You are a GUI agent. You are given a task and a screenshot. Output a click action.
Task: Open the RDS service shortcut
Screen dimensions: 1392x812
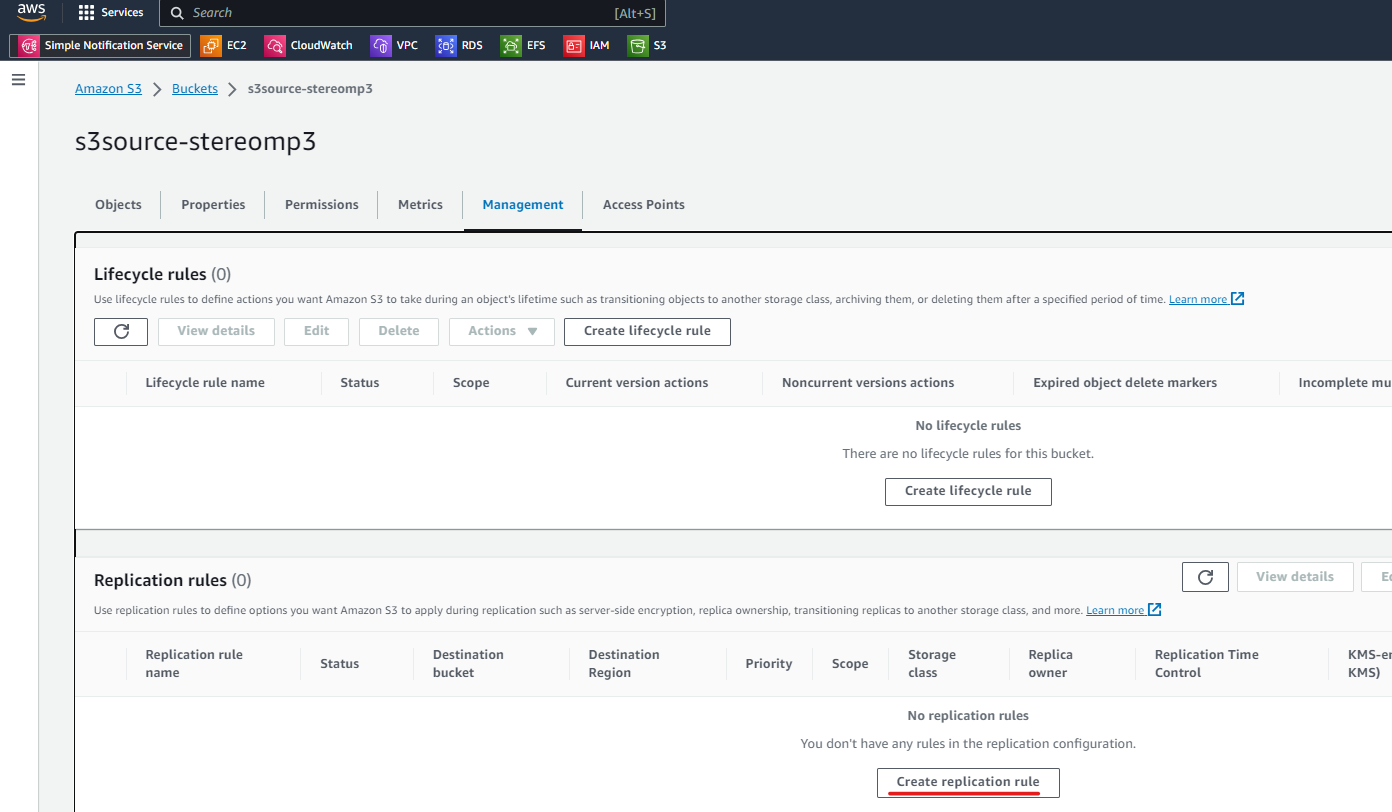click(x=460, y=45)
